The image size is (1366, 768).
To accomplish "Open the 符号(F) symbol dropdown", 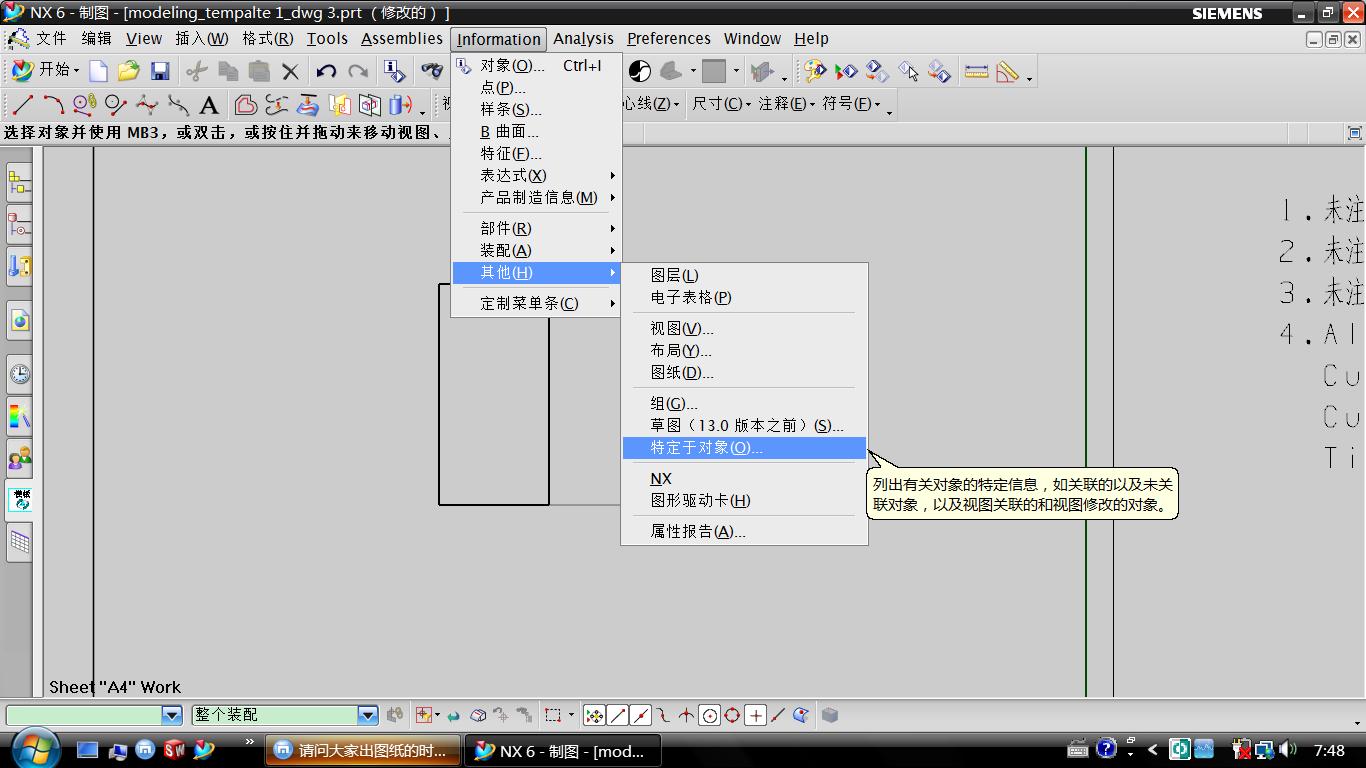I will click(851, 104).
